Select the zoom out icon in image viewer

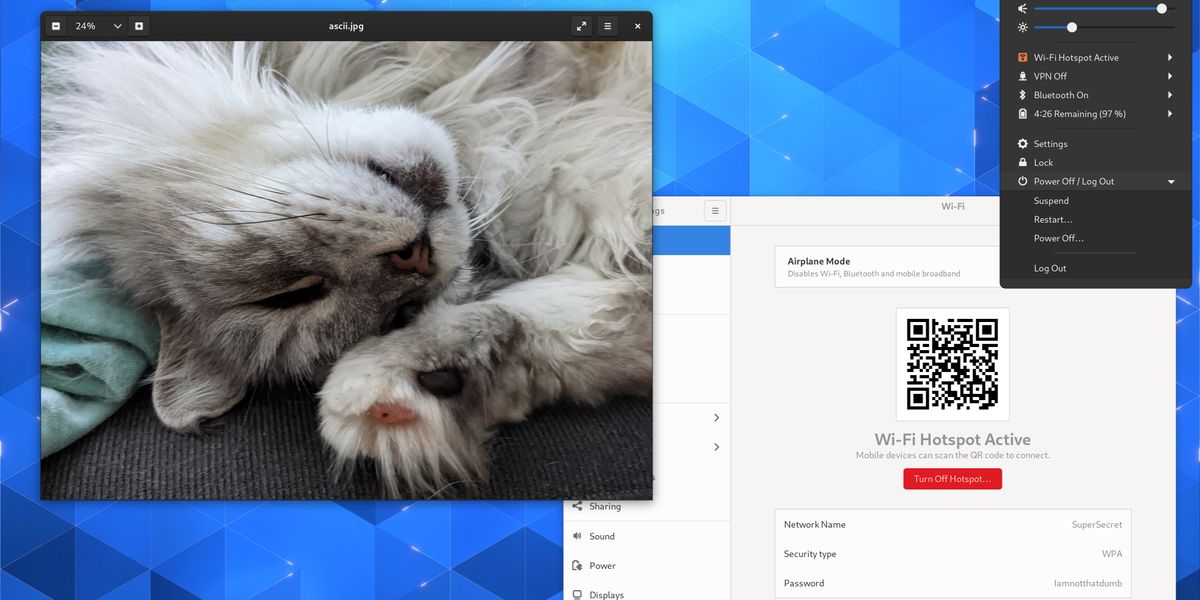coord(56,26)
